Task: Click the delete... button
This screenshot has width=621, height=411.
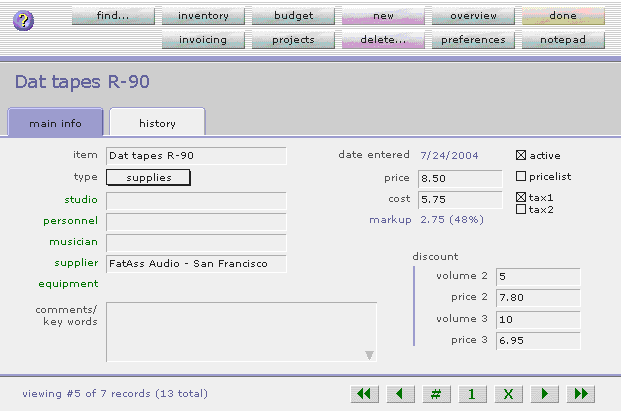Action: [383, 40]
